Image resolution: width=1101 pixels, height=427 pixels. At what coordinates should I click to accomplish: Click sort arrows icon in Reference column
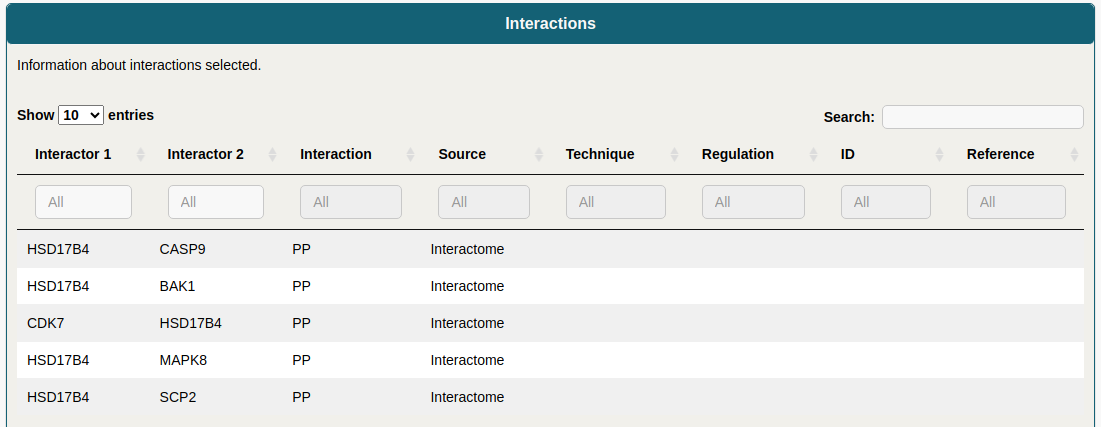coord(1074,155)
